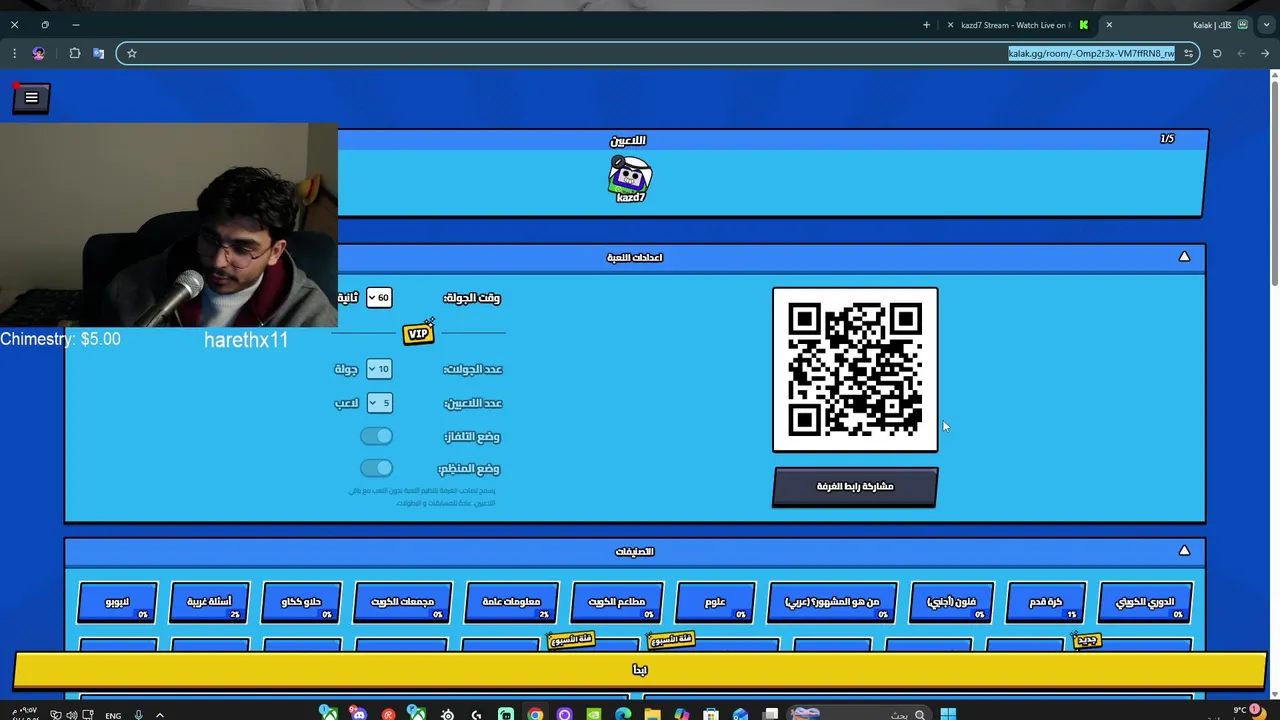This screenshot has width=1280, height=720.
Task: Open the round time 60 dropdown
Action: click(x=379, y=298)
